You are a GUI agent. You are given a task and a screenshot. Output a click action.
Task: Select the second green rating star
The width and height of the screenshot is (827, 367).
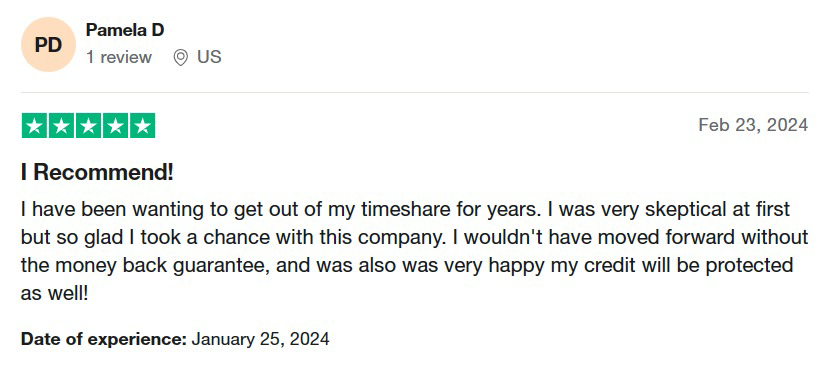click(62, 125)
